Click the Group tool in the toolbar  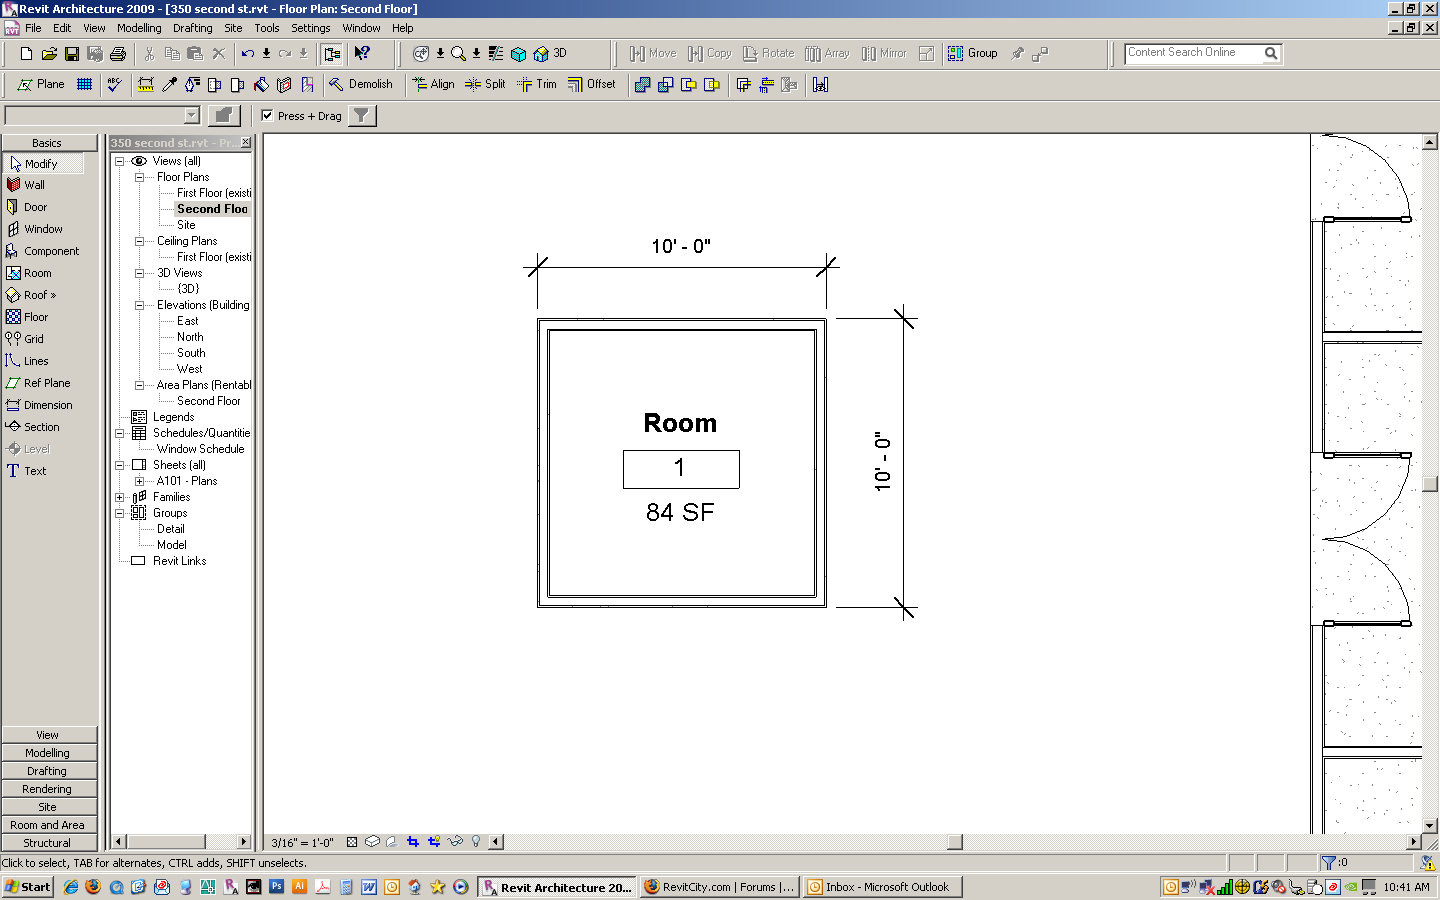(x=973, y=54)
